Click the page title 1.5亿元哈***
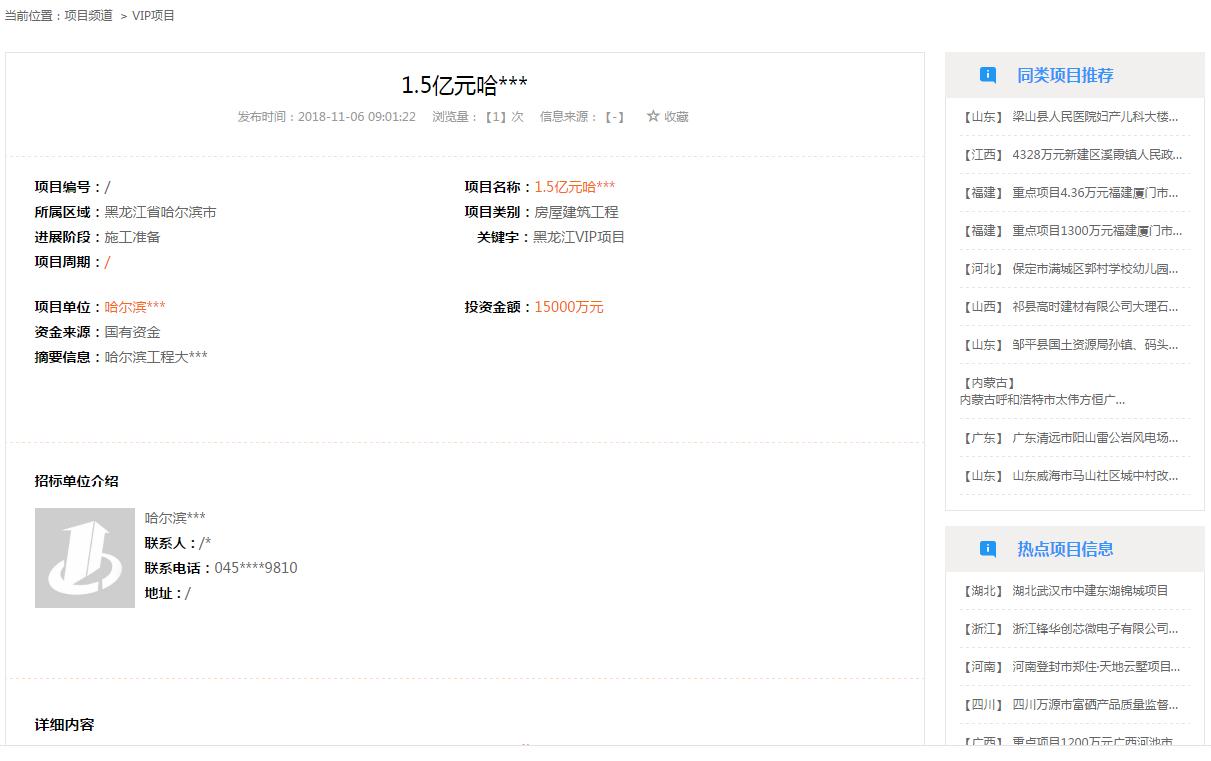 (465, 84)
